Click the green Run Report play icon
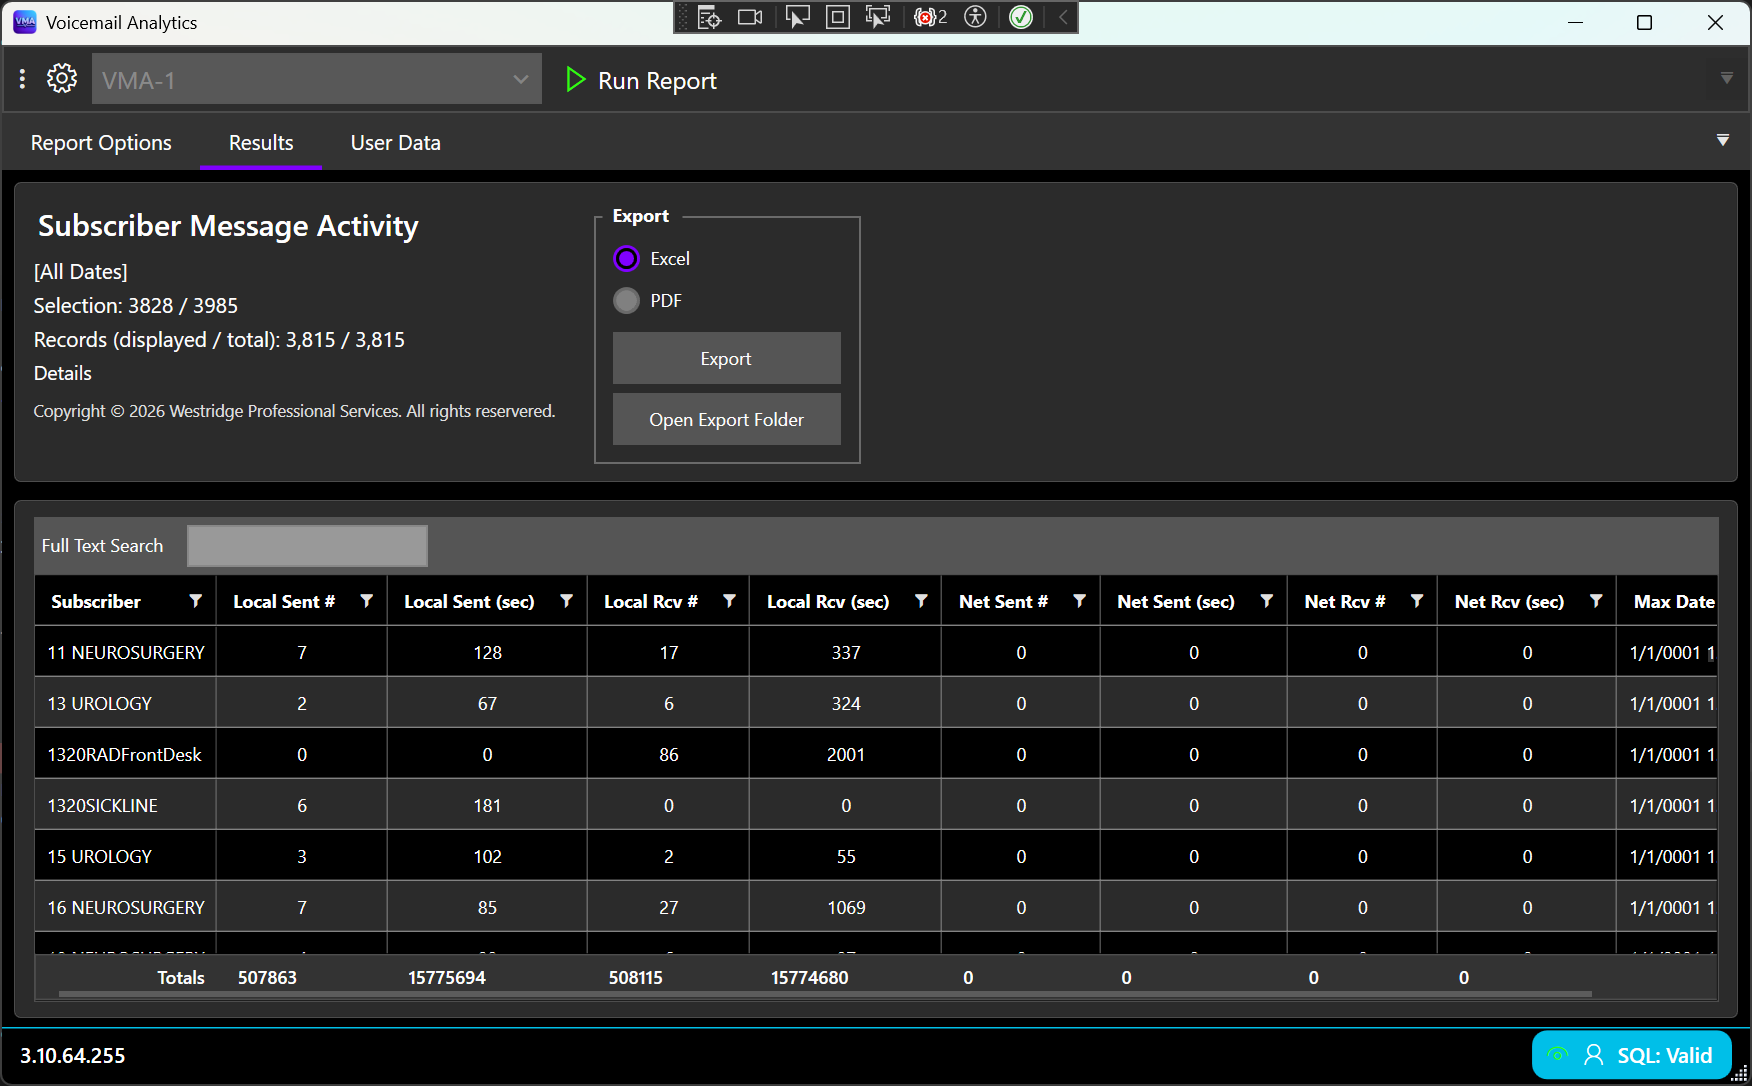Viewport: 1752px width, 1086px height. (575, 80)
